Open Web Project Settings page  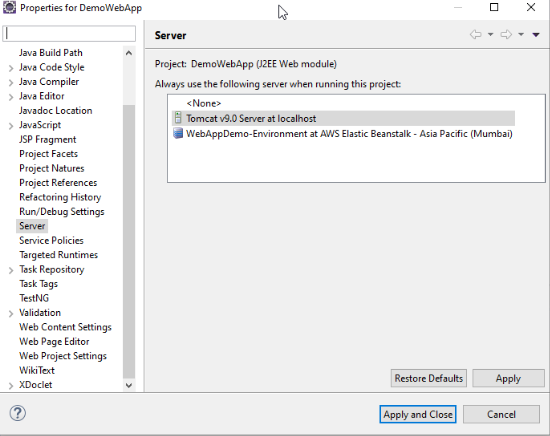pos(63,356)
